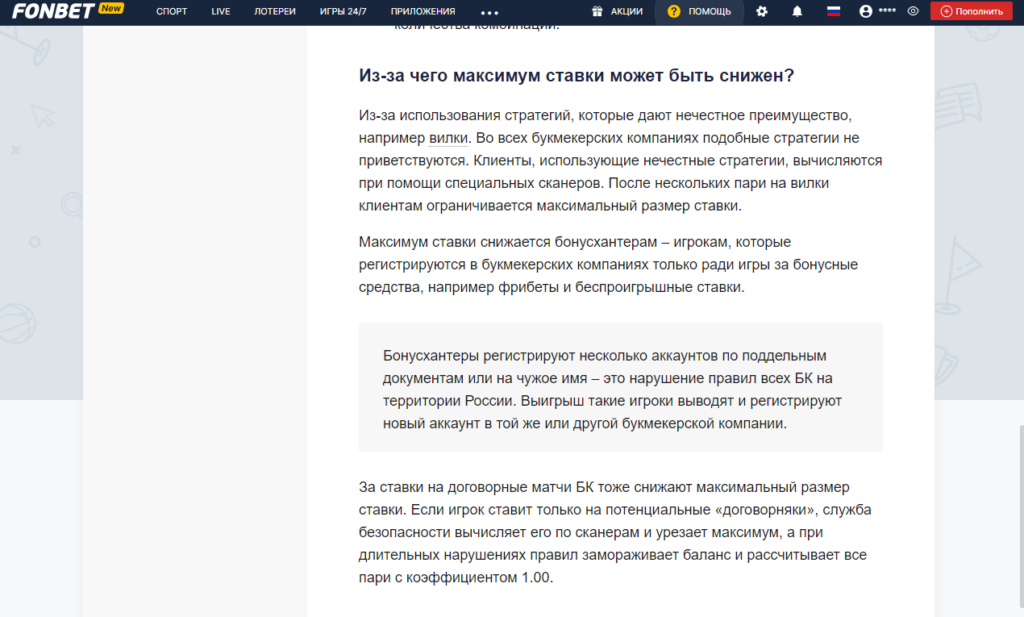Viewport: 1024px width, 617px height.
Task: Go to ЛОТЕРЕИ section
Action: pyautogui.click(x=275, y=12)
